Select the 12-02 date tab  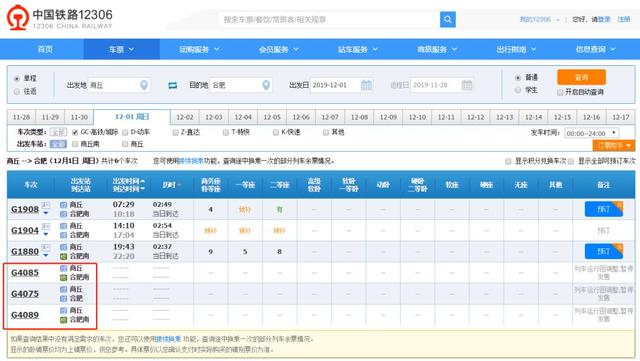[x=185, y=117]
